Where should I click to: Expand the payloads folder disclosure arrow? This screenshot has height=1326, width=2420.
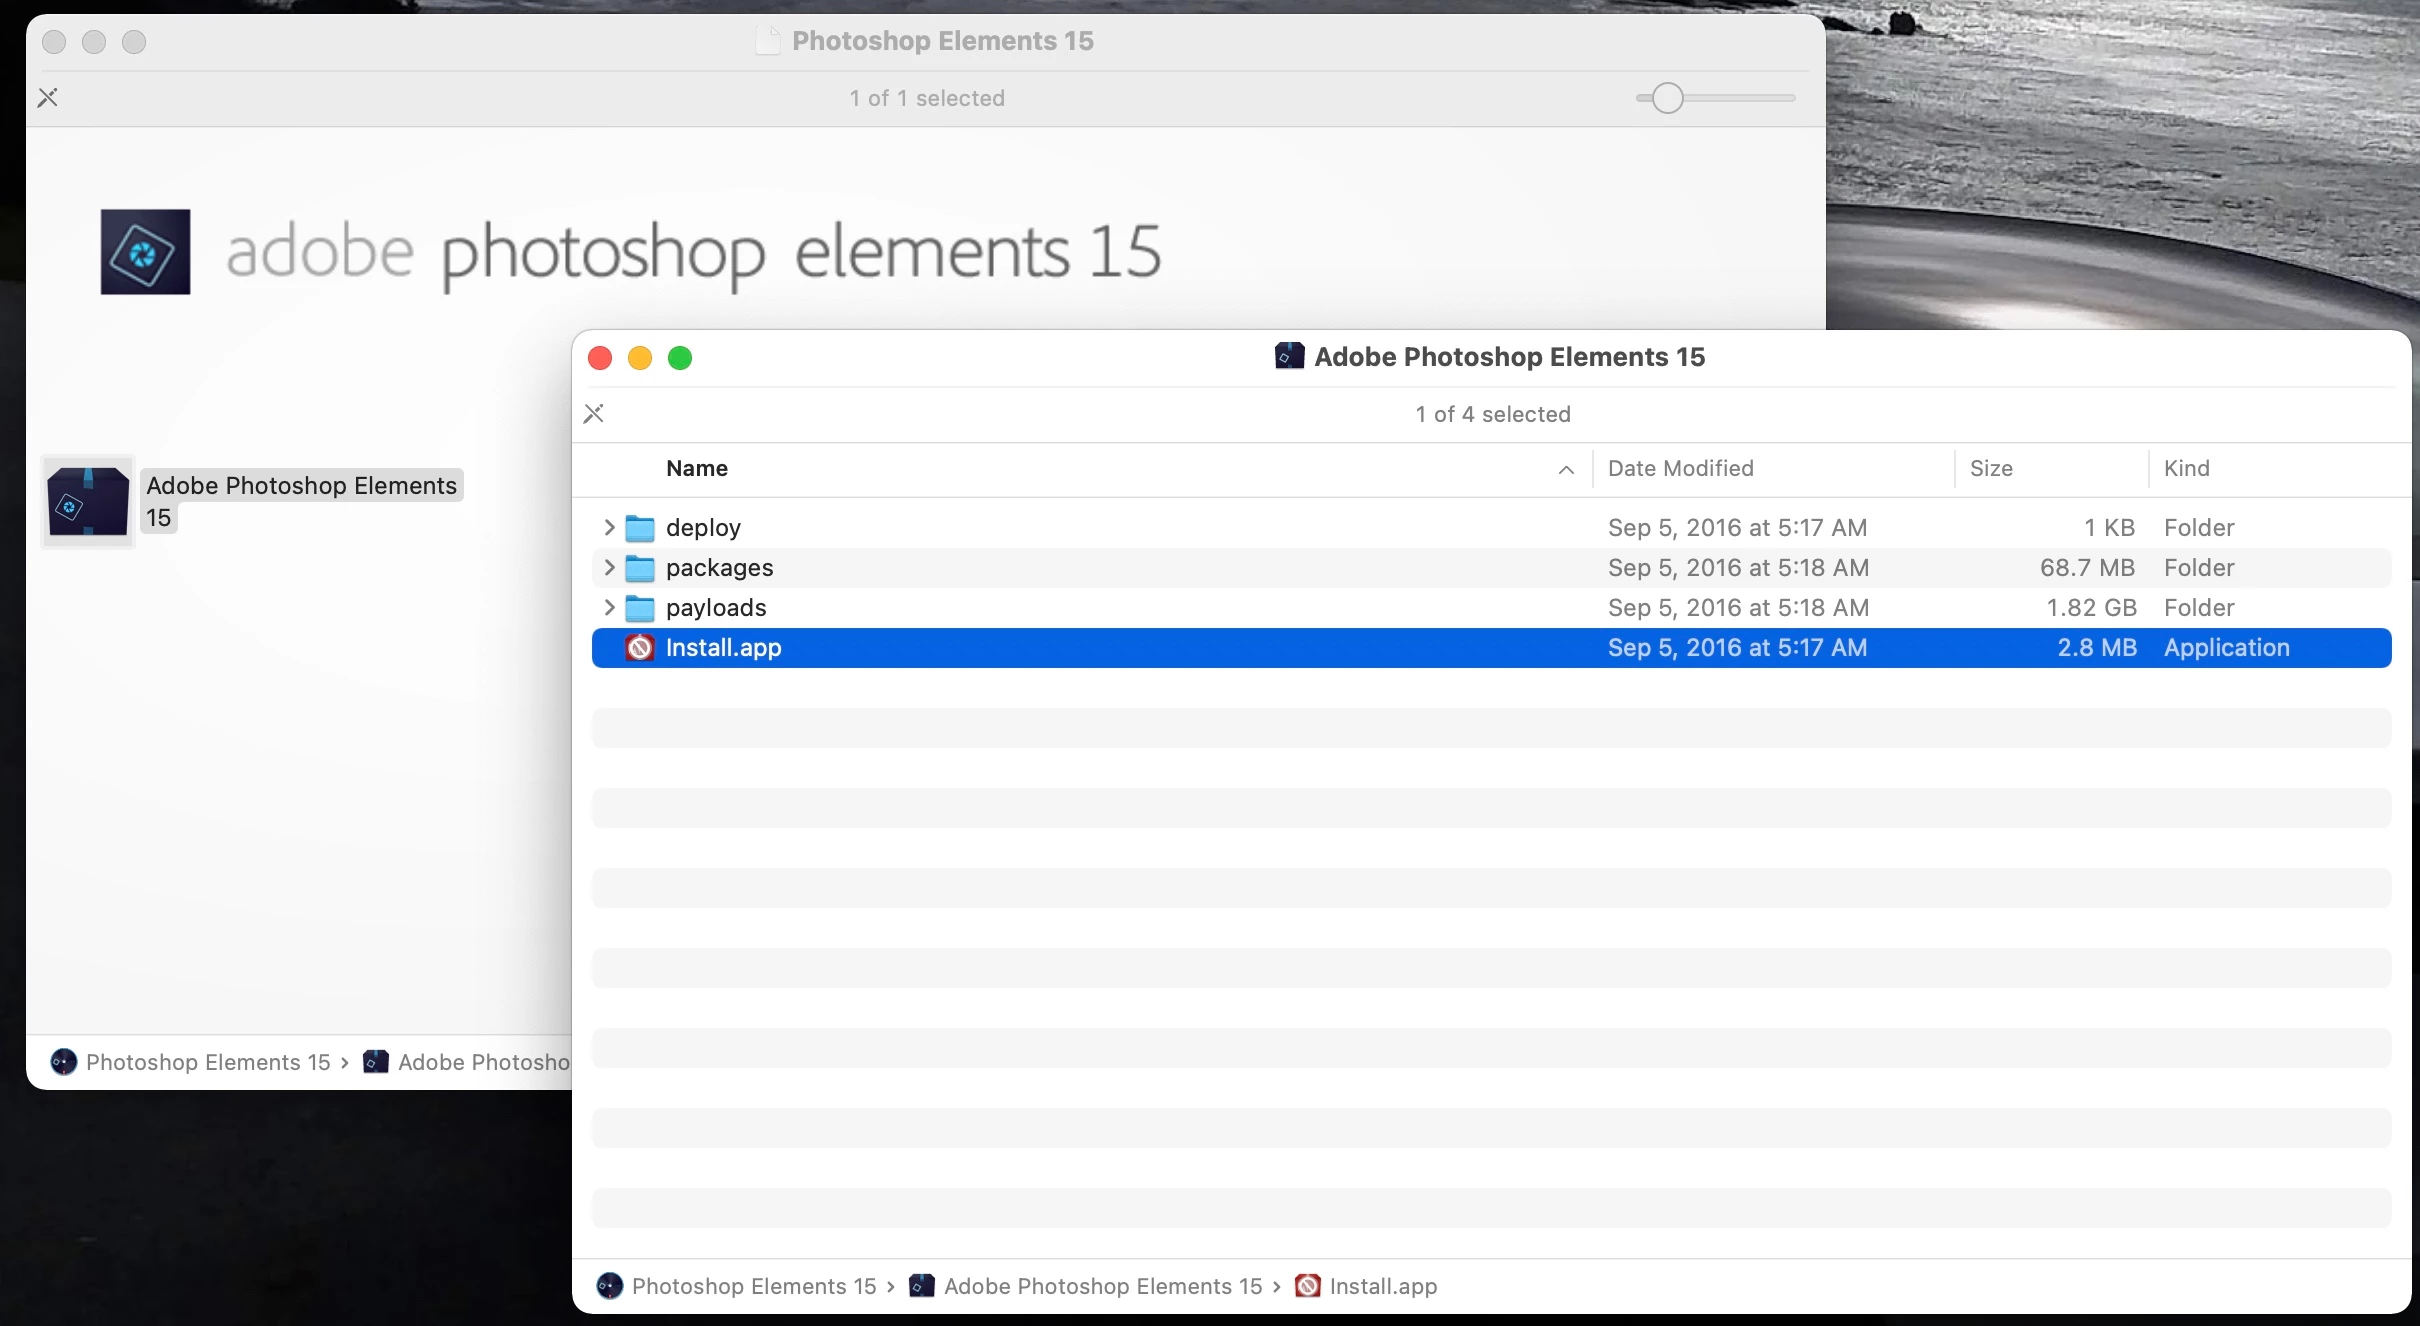[x=609, y=608]
